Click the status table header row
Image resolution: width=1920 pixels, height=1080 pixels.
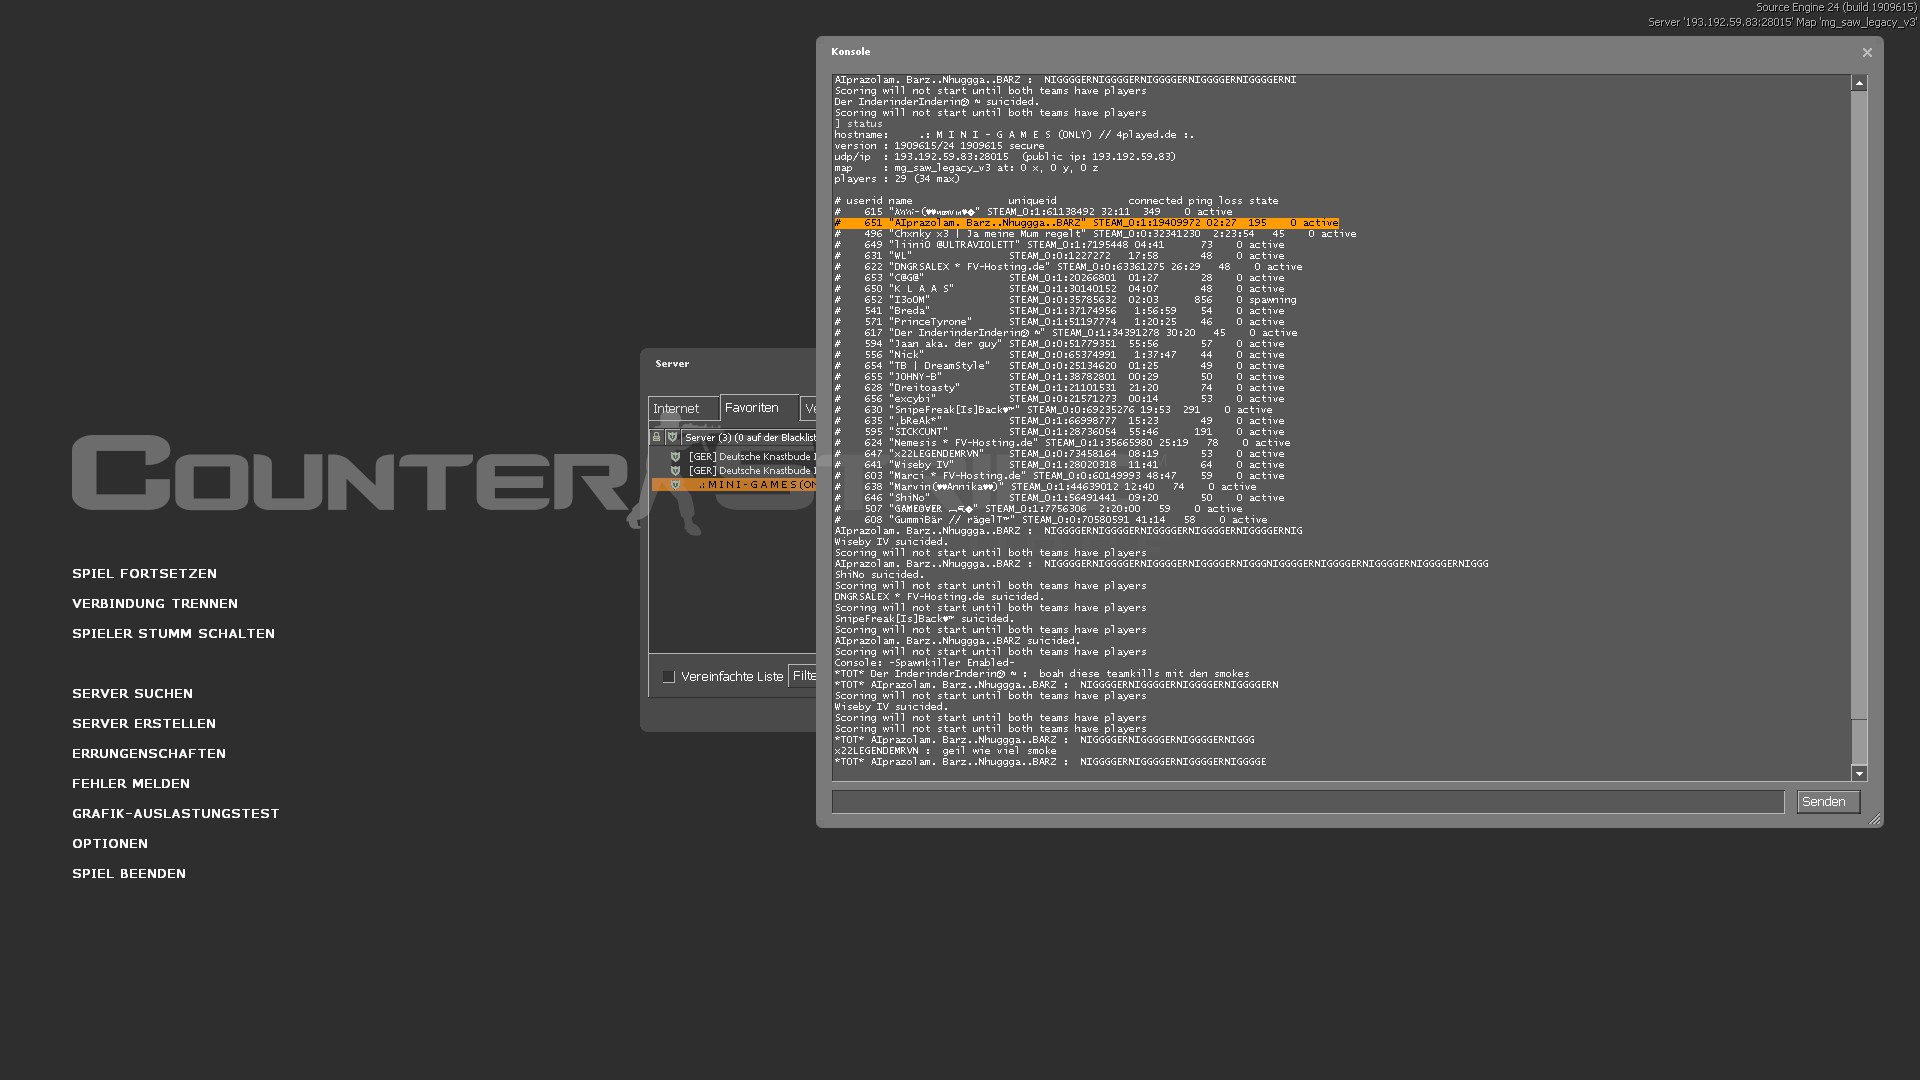click(x=1056, y=201)
